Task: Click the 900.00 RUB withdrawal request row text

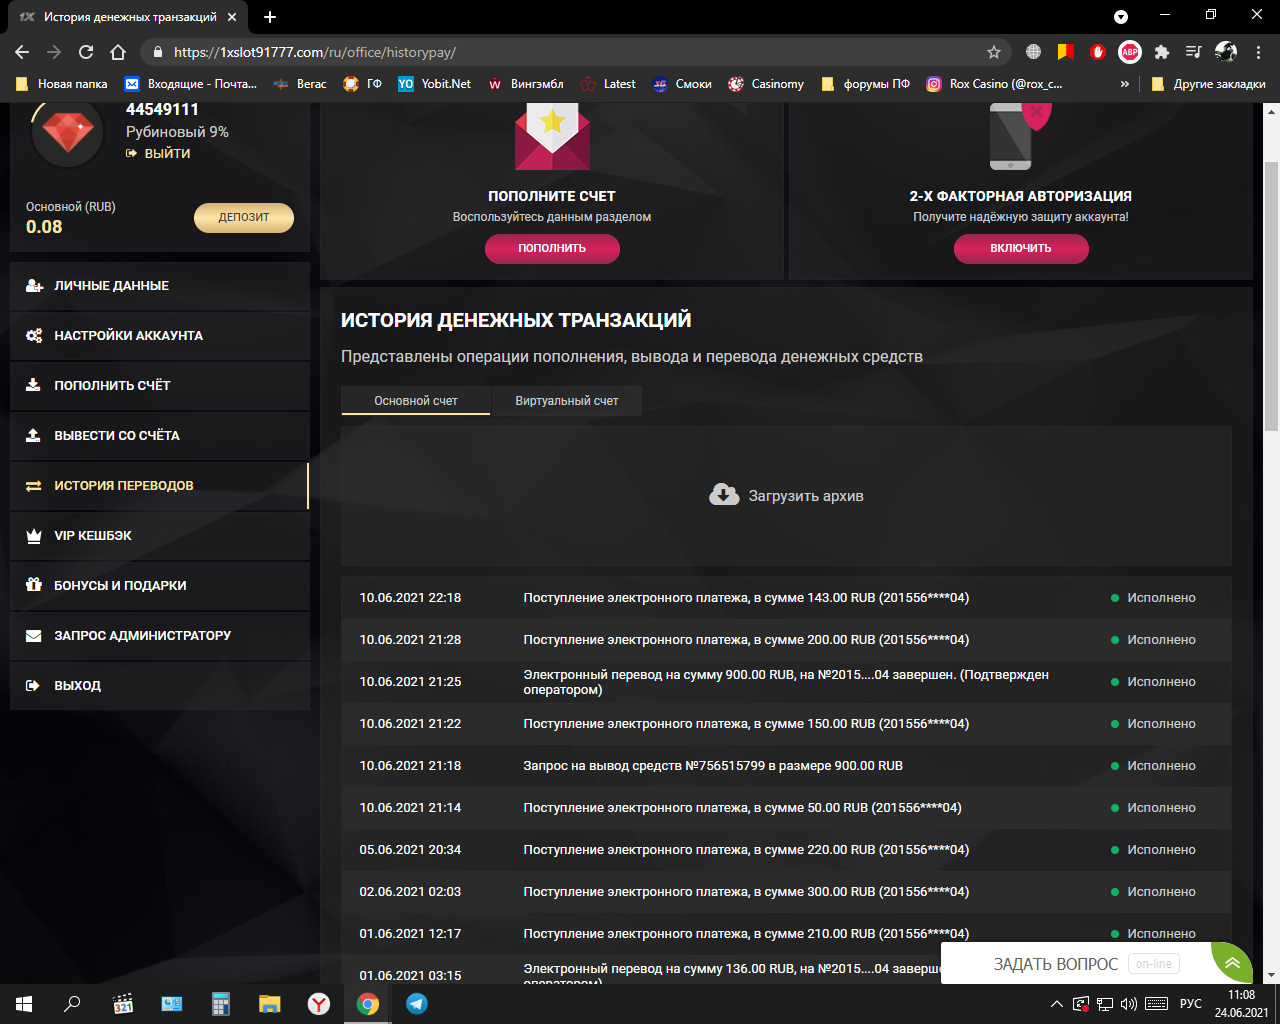Action: (x=713, y=766)
